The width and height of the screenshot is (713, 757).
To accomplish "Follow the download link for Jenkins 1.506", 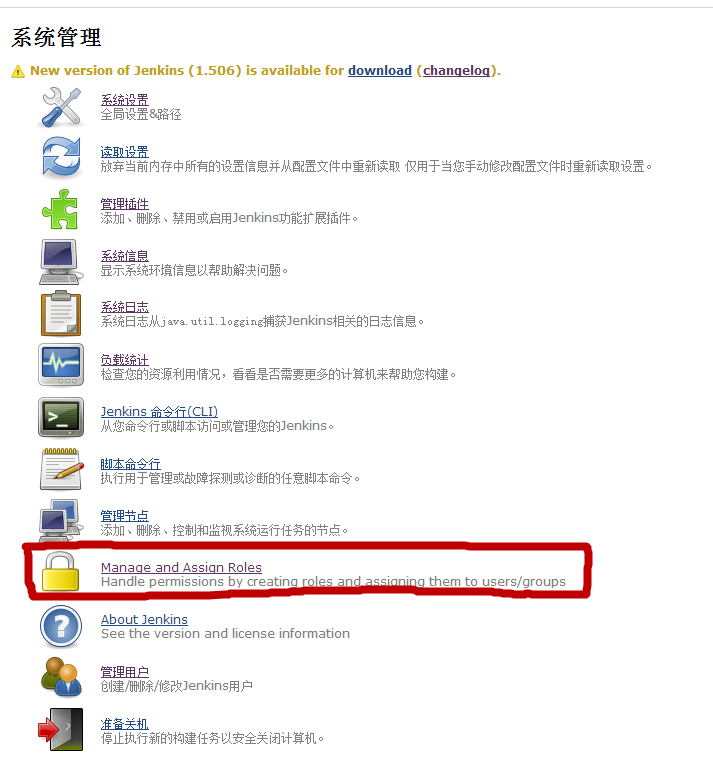I will tap(380, 70).
